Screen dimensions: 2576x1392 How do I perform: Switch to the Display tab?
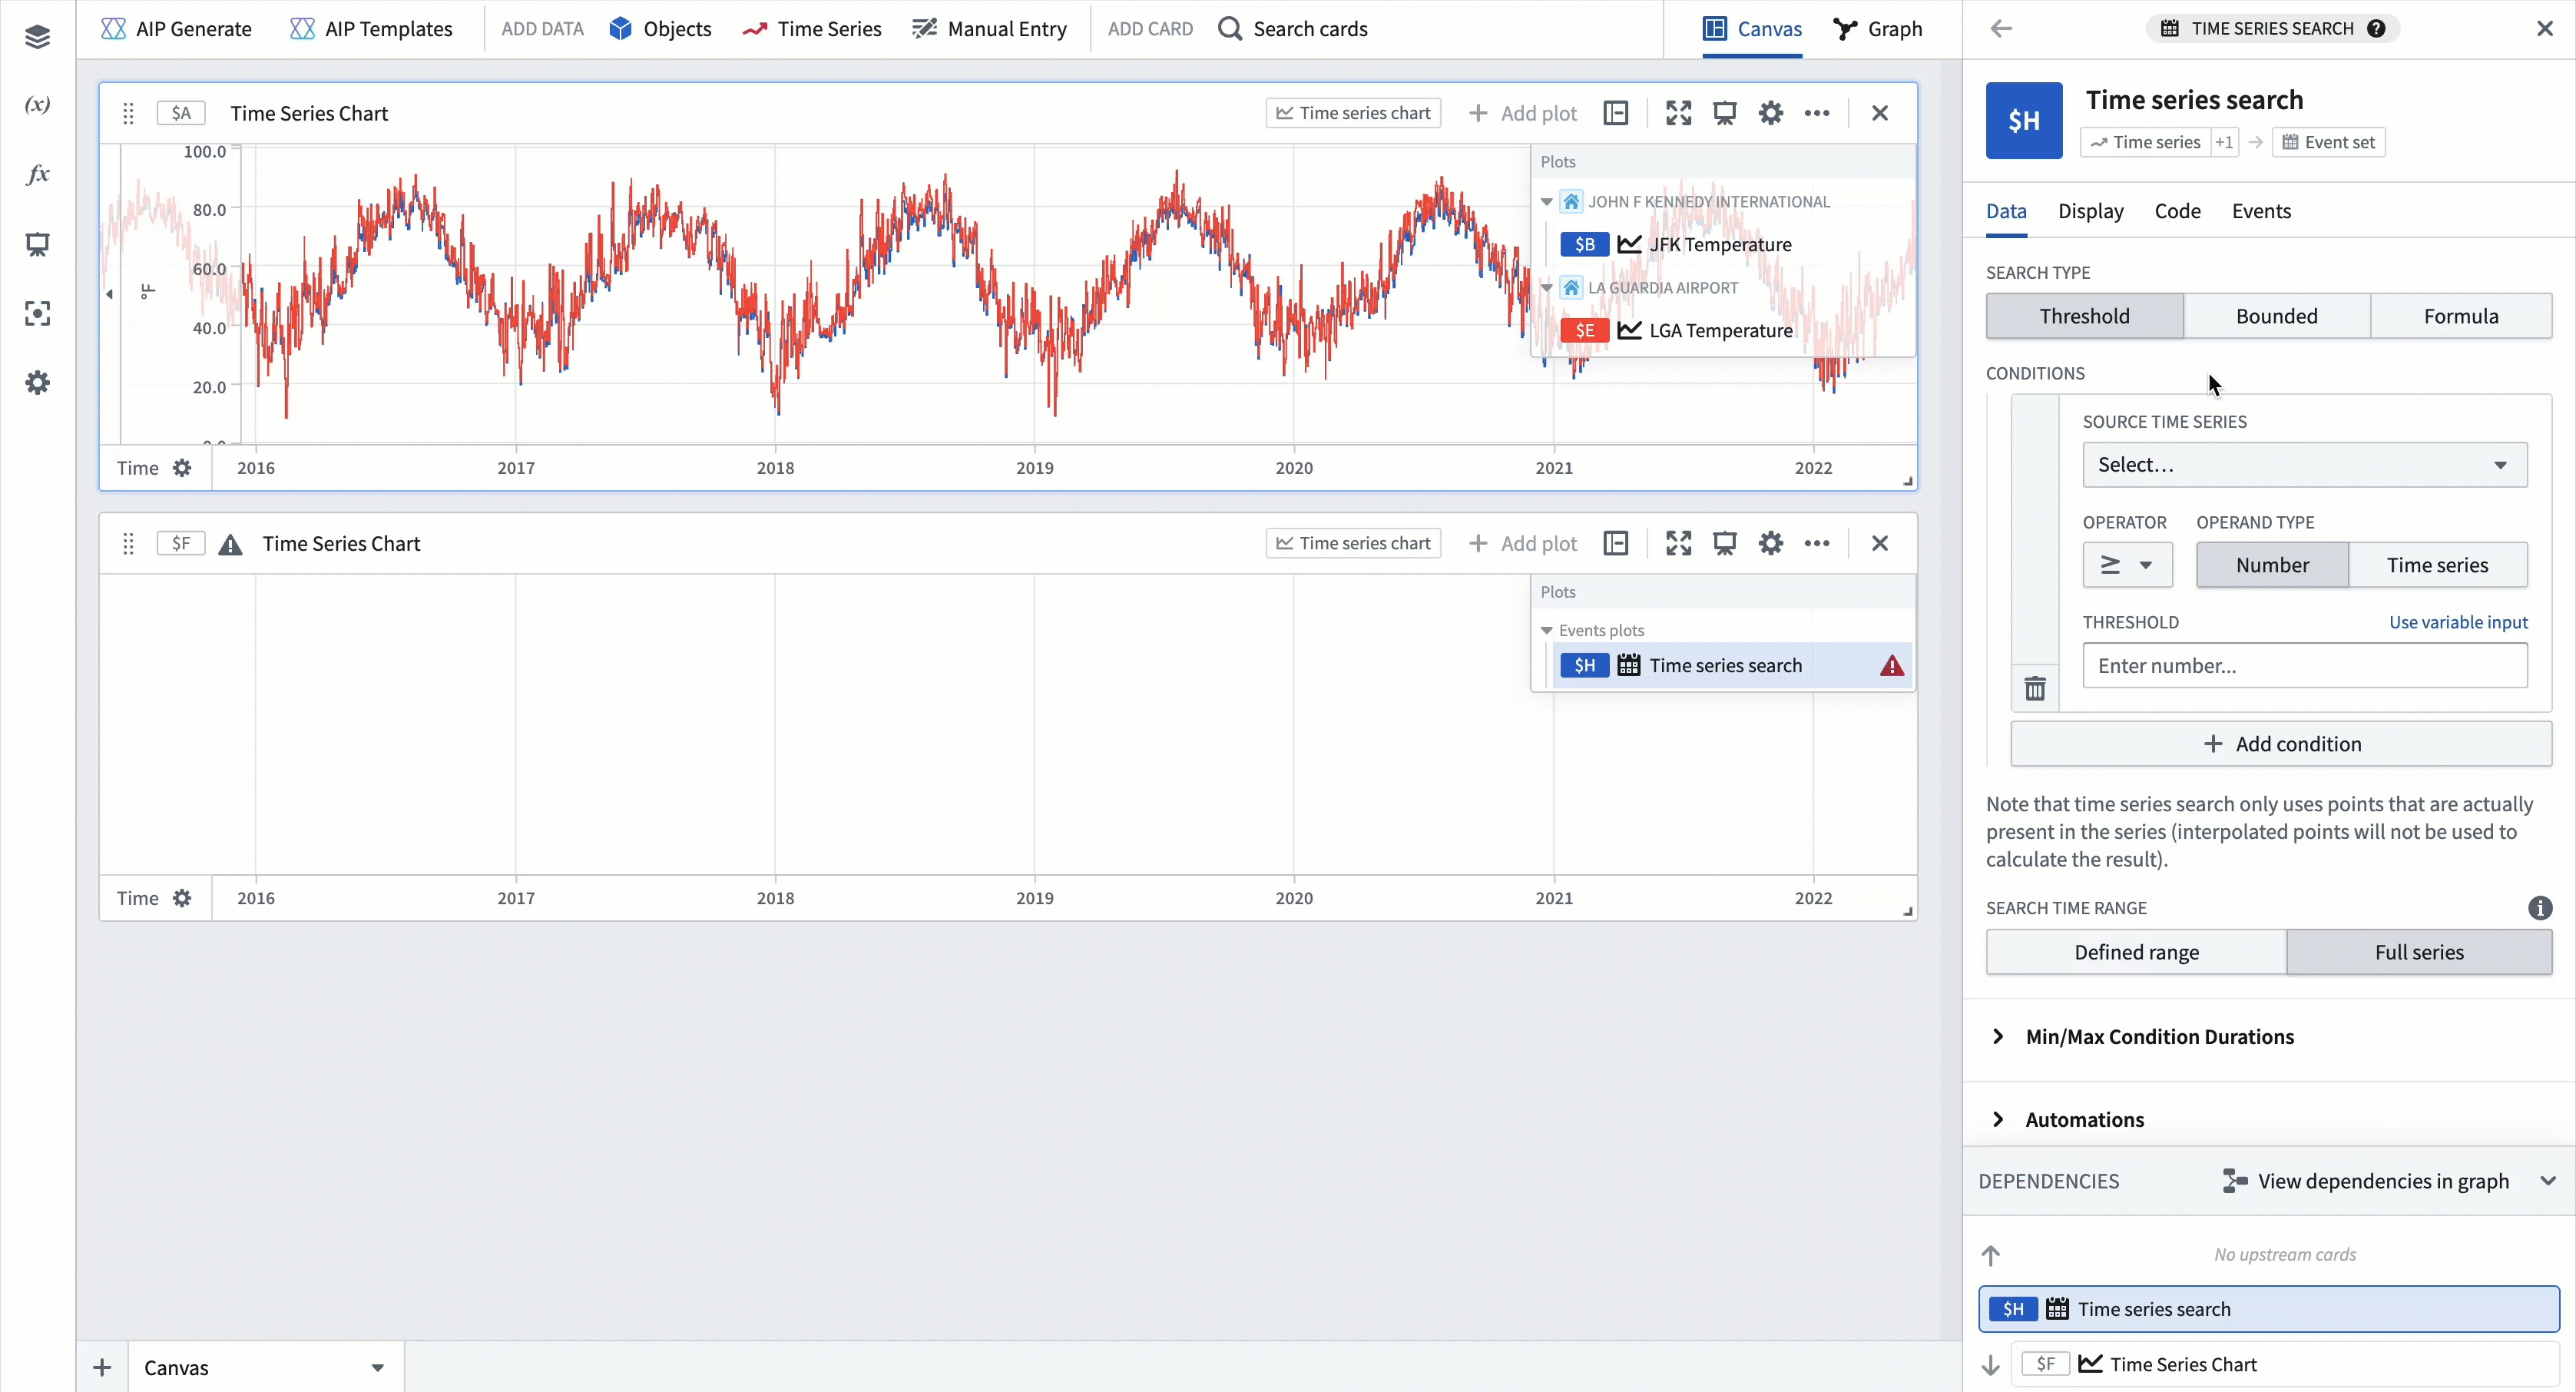coord(2090,211)
